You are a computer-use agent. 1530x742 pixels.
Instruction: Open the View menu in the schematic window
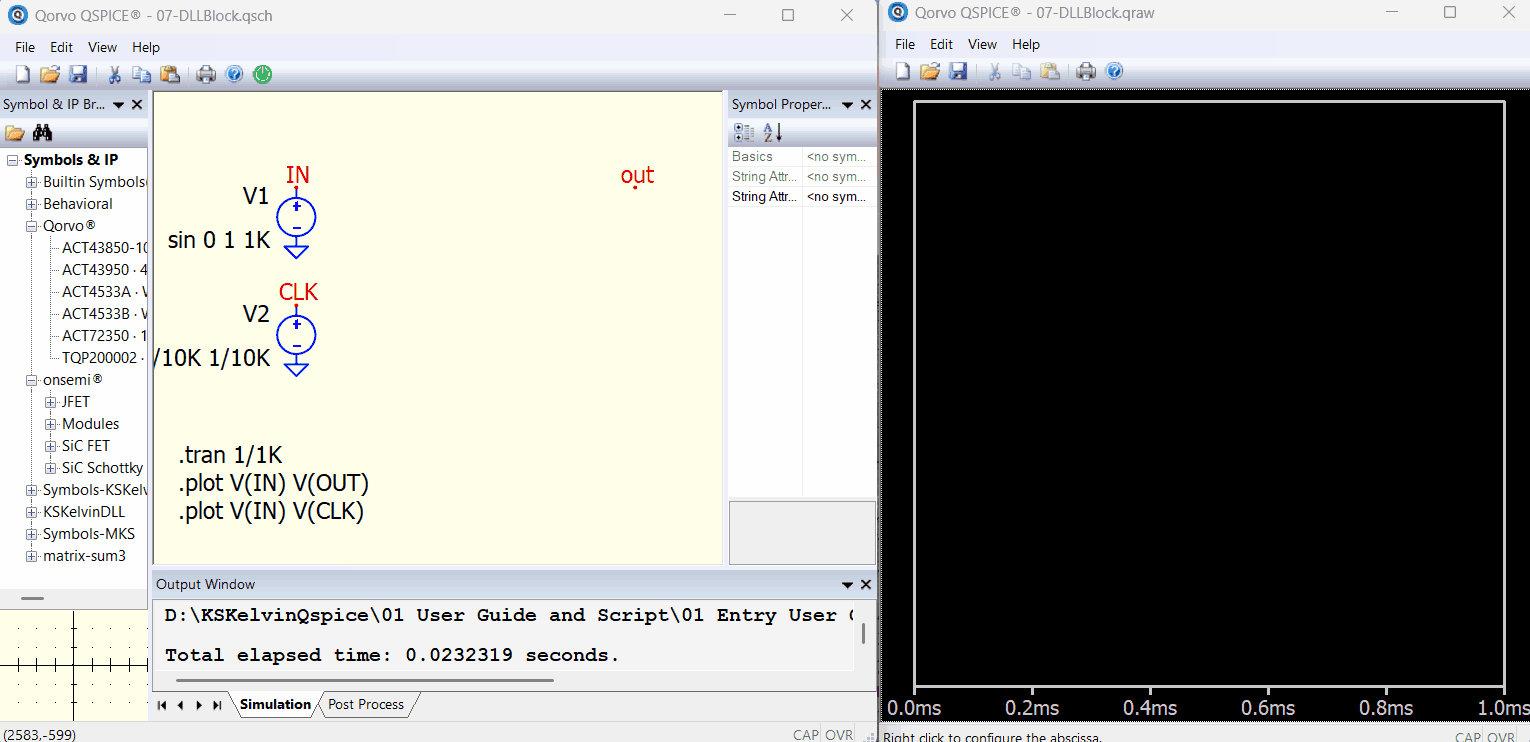point(102,47)
